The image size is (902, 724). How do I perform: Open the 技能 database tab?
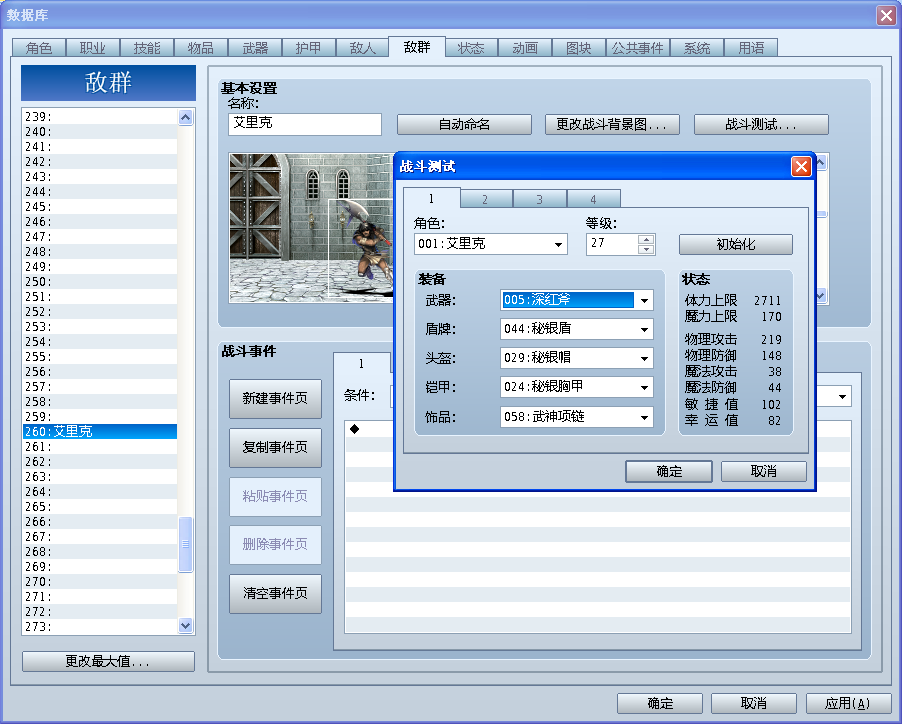click(147, 48)
